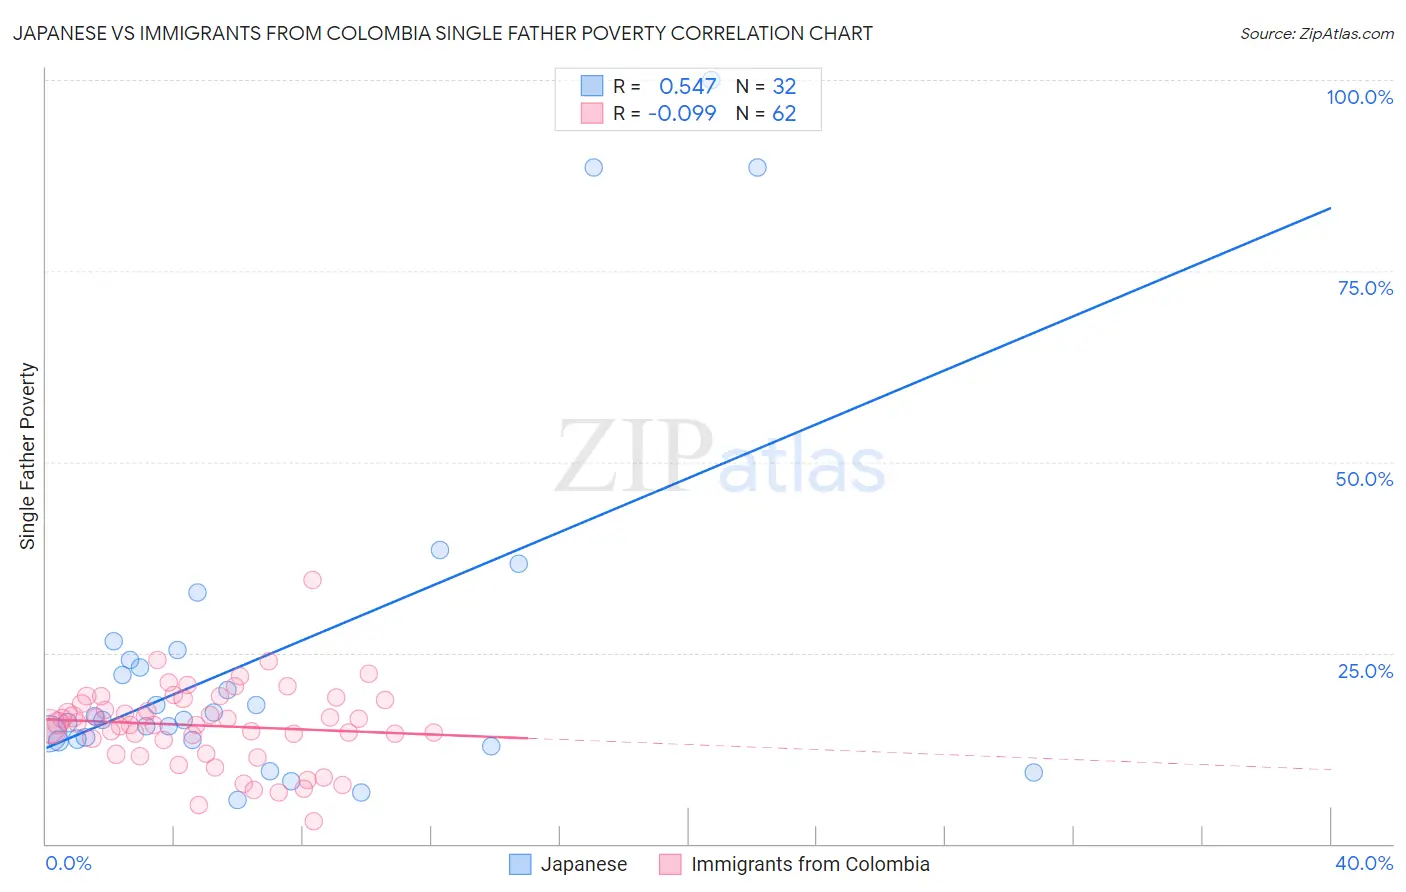The image size is (1406, 892).
Task: Select the Immigrants from Colombia legend label
Action: click(810, 864)
